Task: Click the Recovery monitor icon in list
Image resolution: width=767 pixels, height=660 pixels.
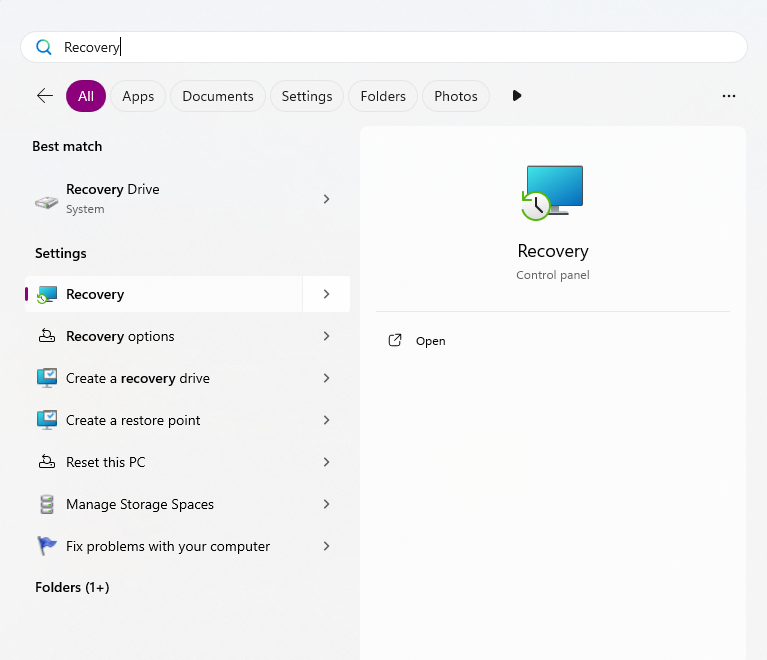Action: pos(47,295)
